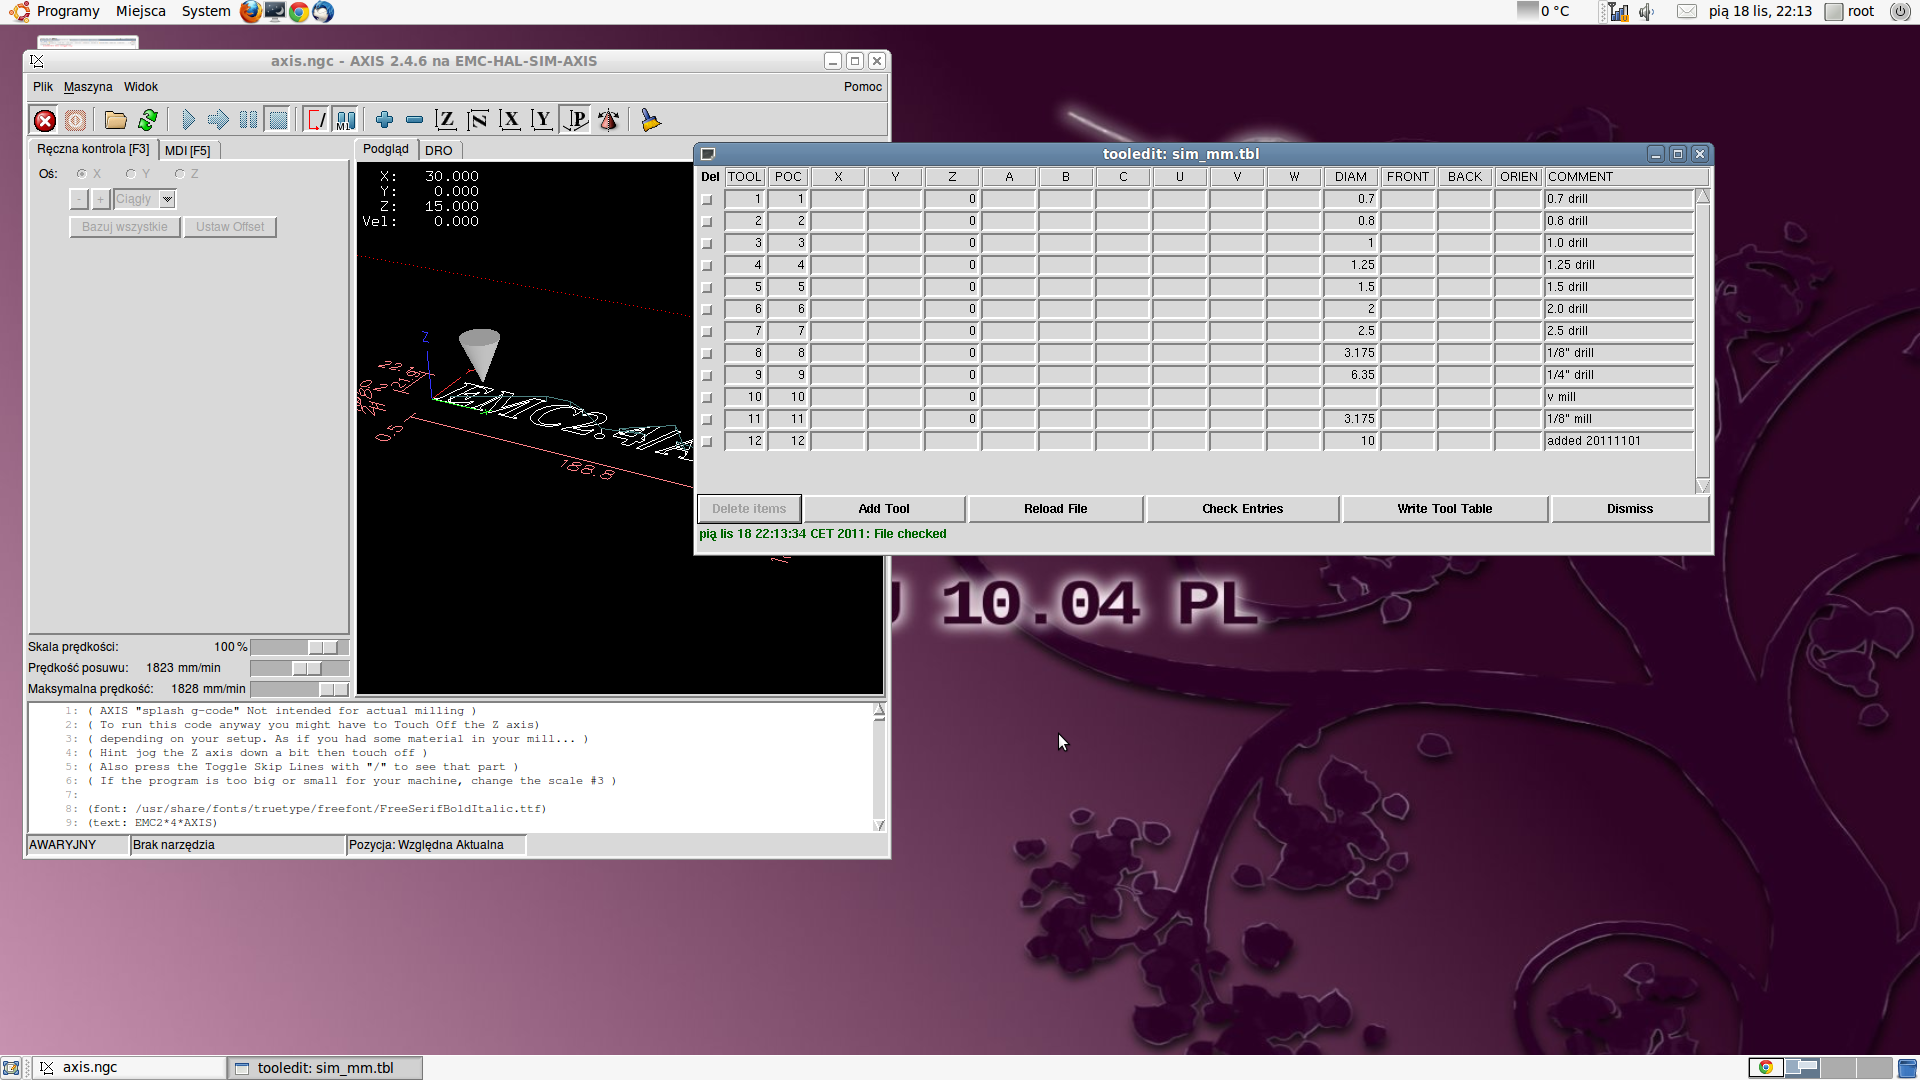Viewport: 1920px width, 1080px height.
Task: Clear live plot with the broom icon
Action: (651, 120)
